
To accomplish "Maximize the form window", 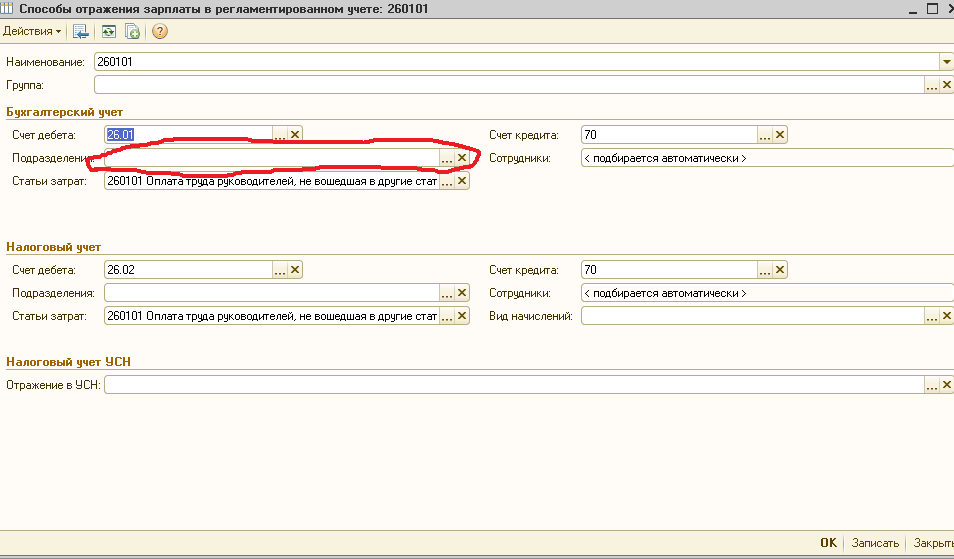I will 932,9.
